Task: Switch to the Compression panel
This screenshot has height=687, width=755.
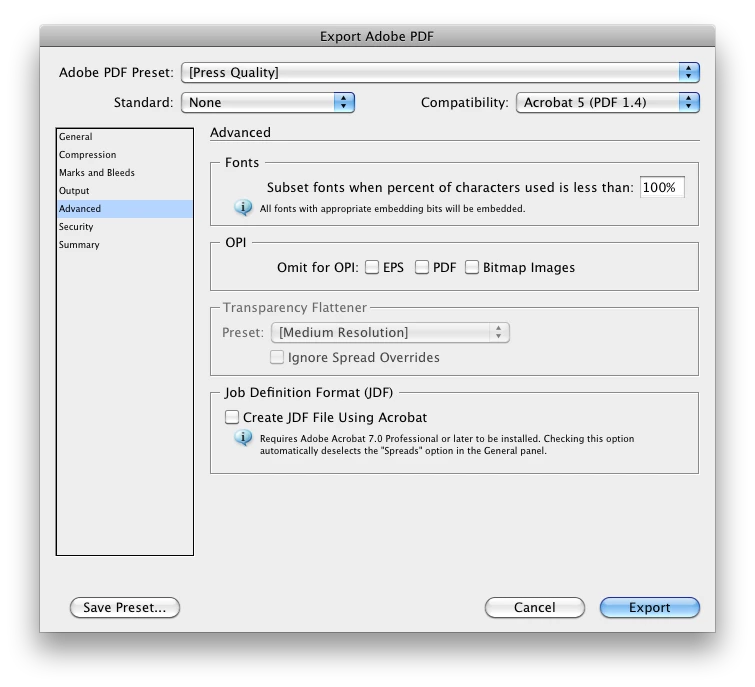Action: 125,155
